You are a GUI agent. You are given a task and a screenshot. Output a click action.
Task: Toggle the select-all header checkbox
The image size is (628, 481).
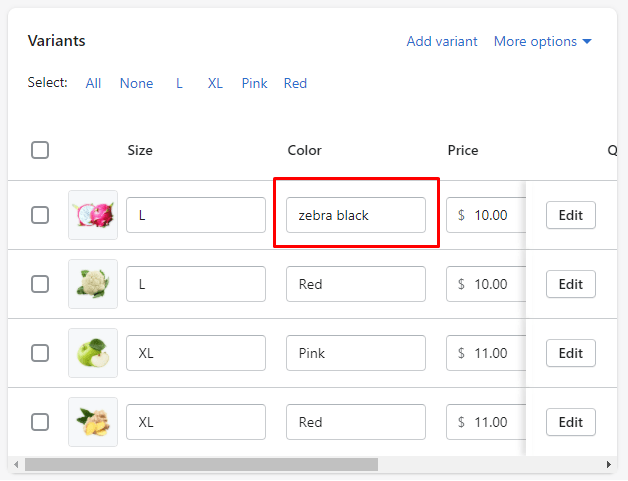pyautogui.click(x=40, y=150)
